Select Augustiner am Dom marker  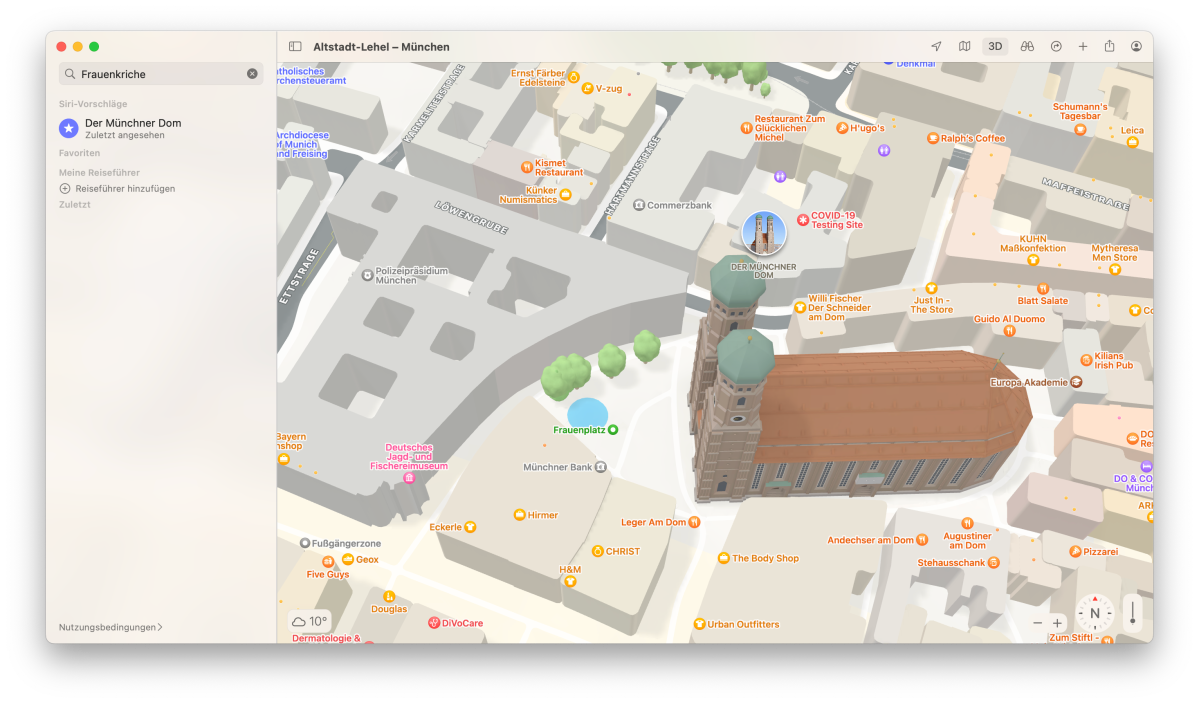tap(967, 524)
